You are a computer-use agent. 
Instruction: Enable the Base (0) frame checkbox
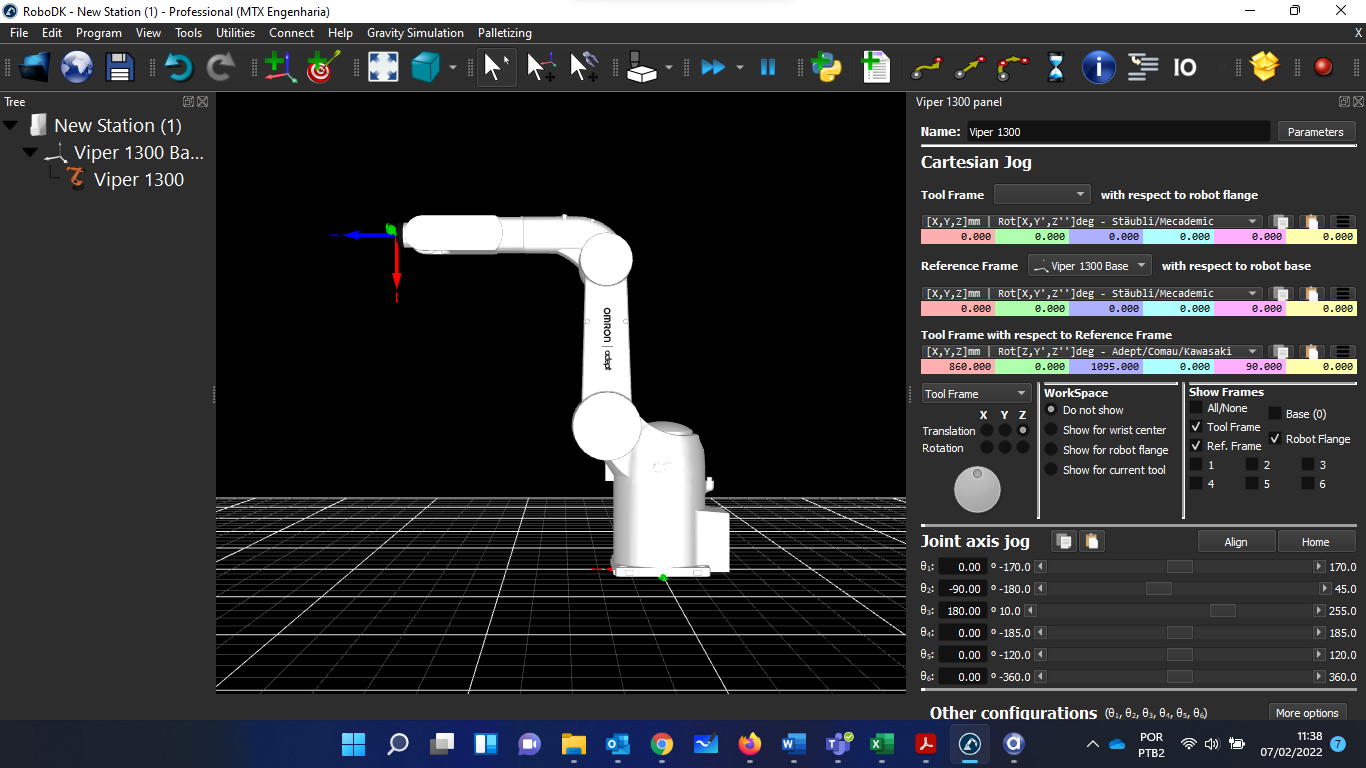(x=1275, y=414)
